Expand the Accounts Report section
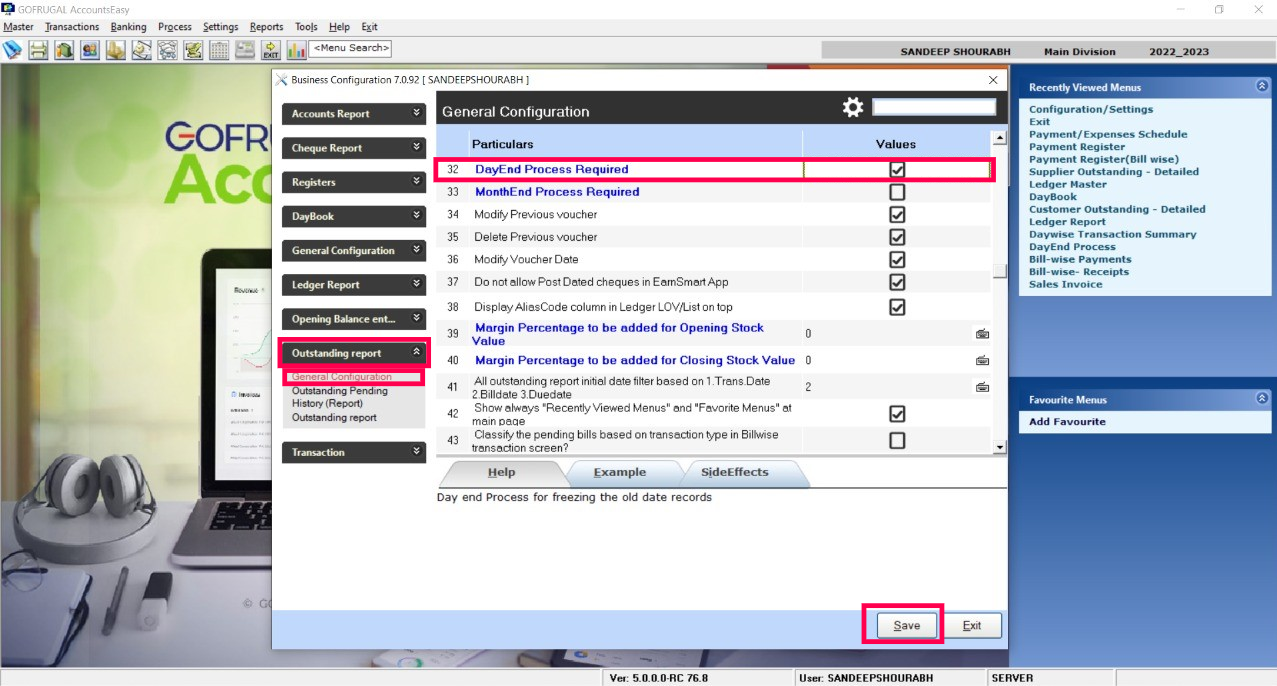This screenshot has height=686, width=1277. [354, 114]
